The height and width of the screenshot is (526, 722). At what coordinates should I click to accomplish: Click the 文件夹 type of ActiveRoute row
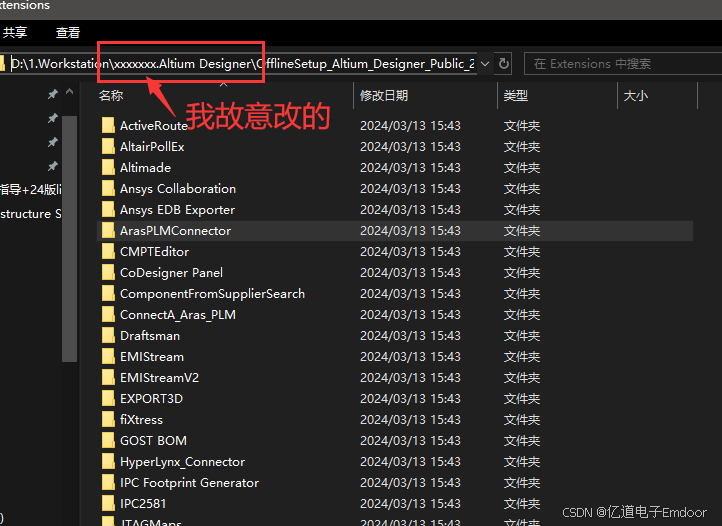[x=522, y=125]
